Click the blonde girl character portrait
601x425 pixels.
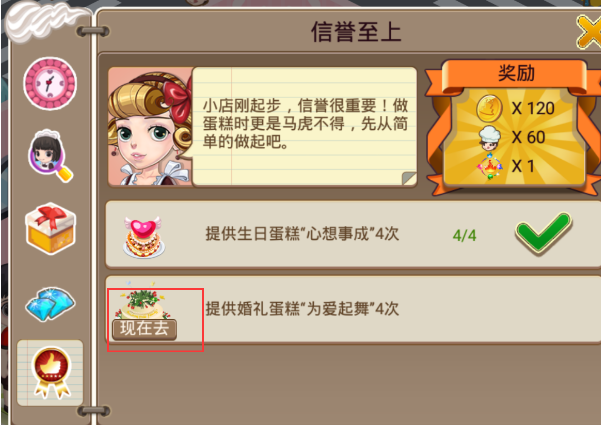150,126
